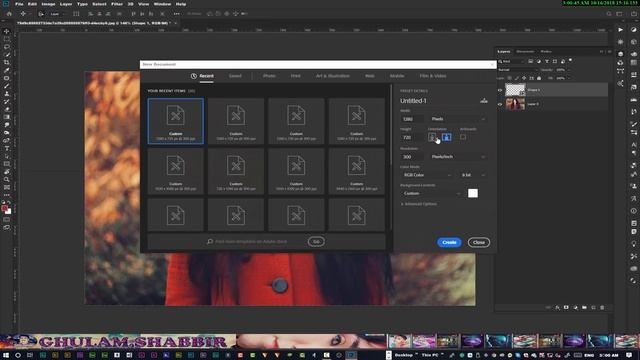Open the Pixels/Inch resolution units dropdown
Screen dimensions: 640x360
[458, 157]
